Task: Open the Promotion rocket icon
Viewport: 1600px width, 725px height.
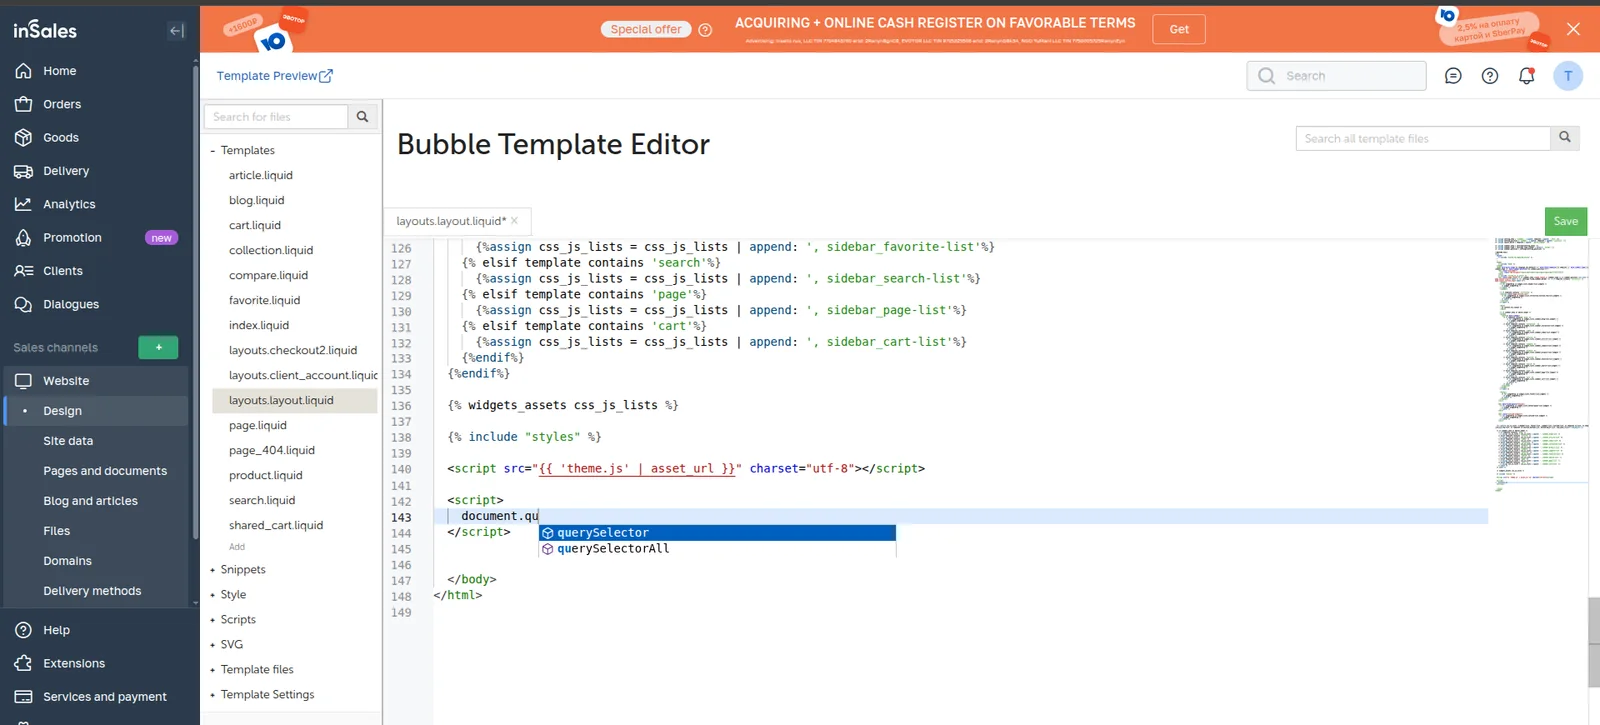Action: pyautogui.click(x=24, y=238)
